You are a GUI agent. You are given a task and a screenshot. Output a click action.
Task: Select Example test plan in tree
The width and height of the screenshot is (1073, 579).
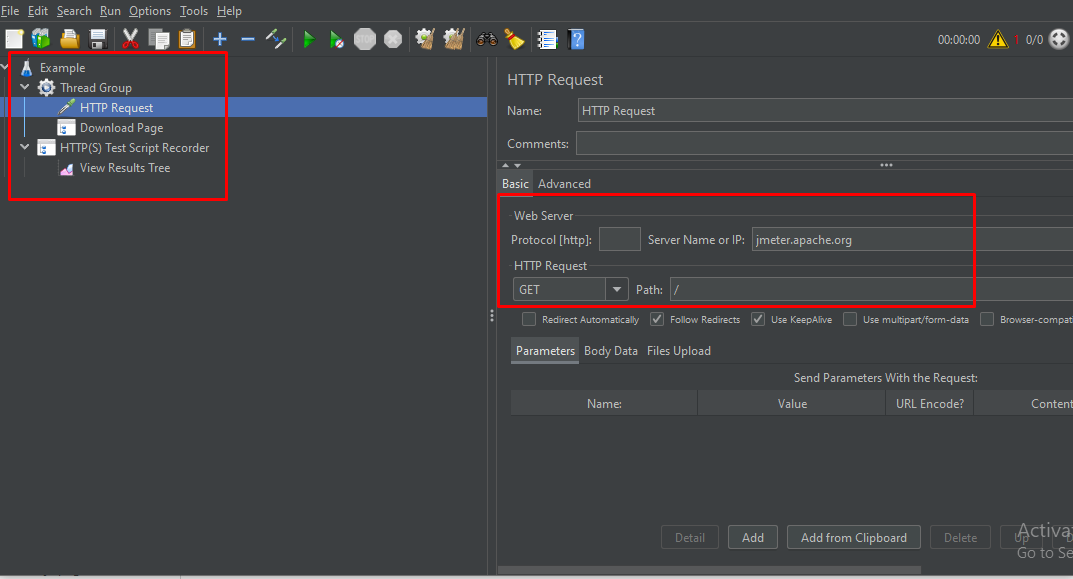(x=62, y=67)
